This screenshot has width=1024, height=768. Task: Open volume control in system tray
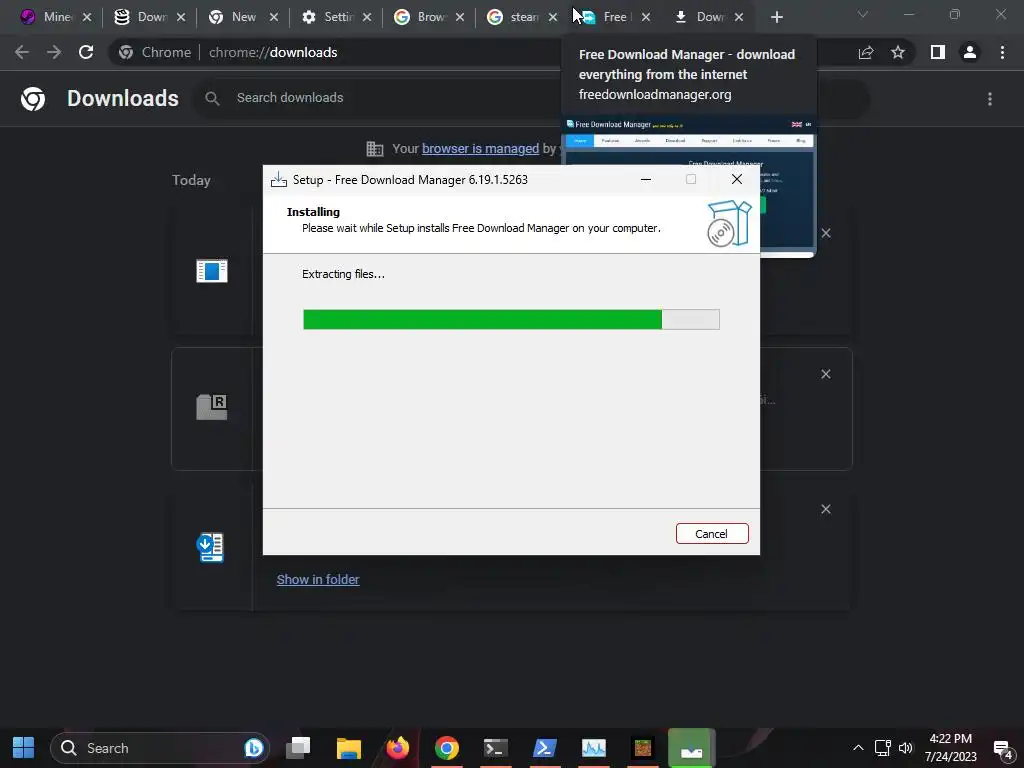click(x=906, y=748)
